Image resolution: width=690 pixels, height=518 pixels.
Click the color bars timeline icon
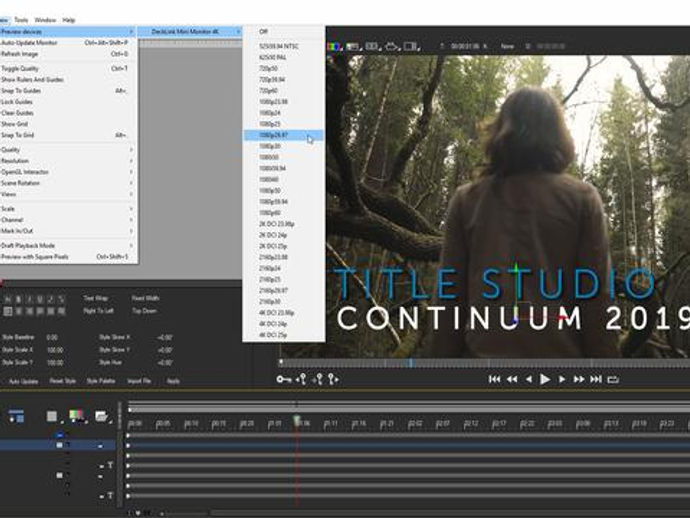click(x=77, y=416)
